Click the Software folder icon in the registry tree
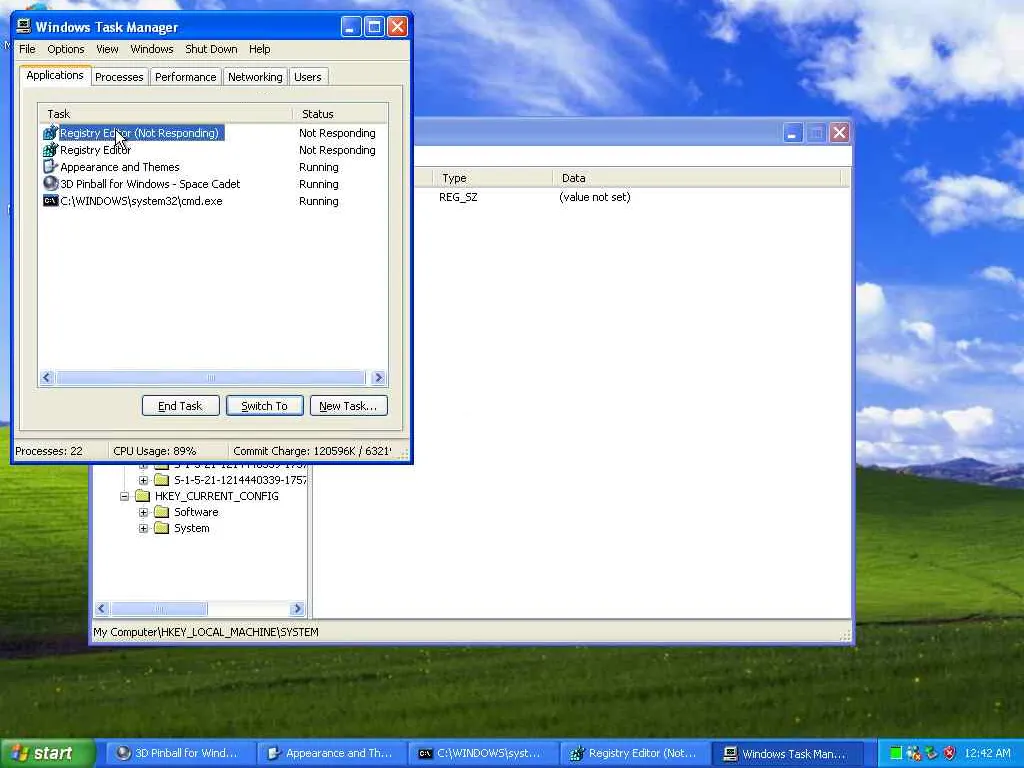The image size is (1024, 768). pos(161,512)
